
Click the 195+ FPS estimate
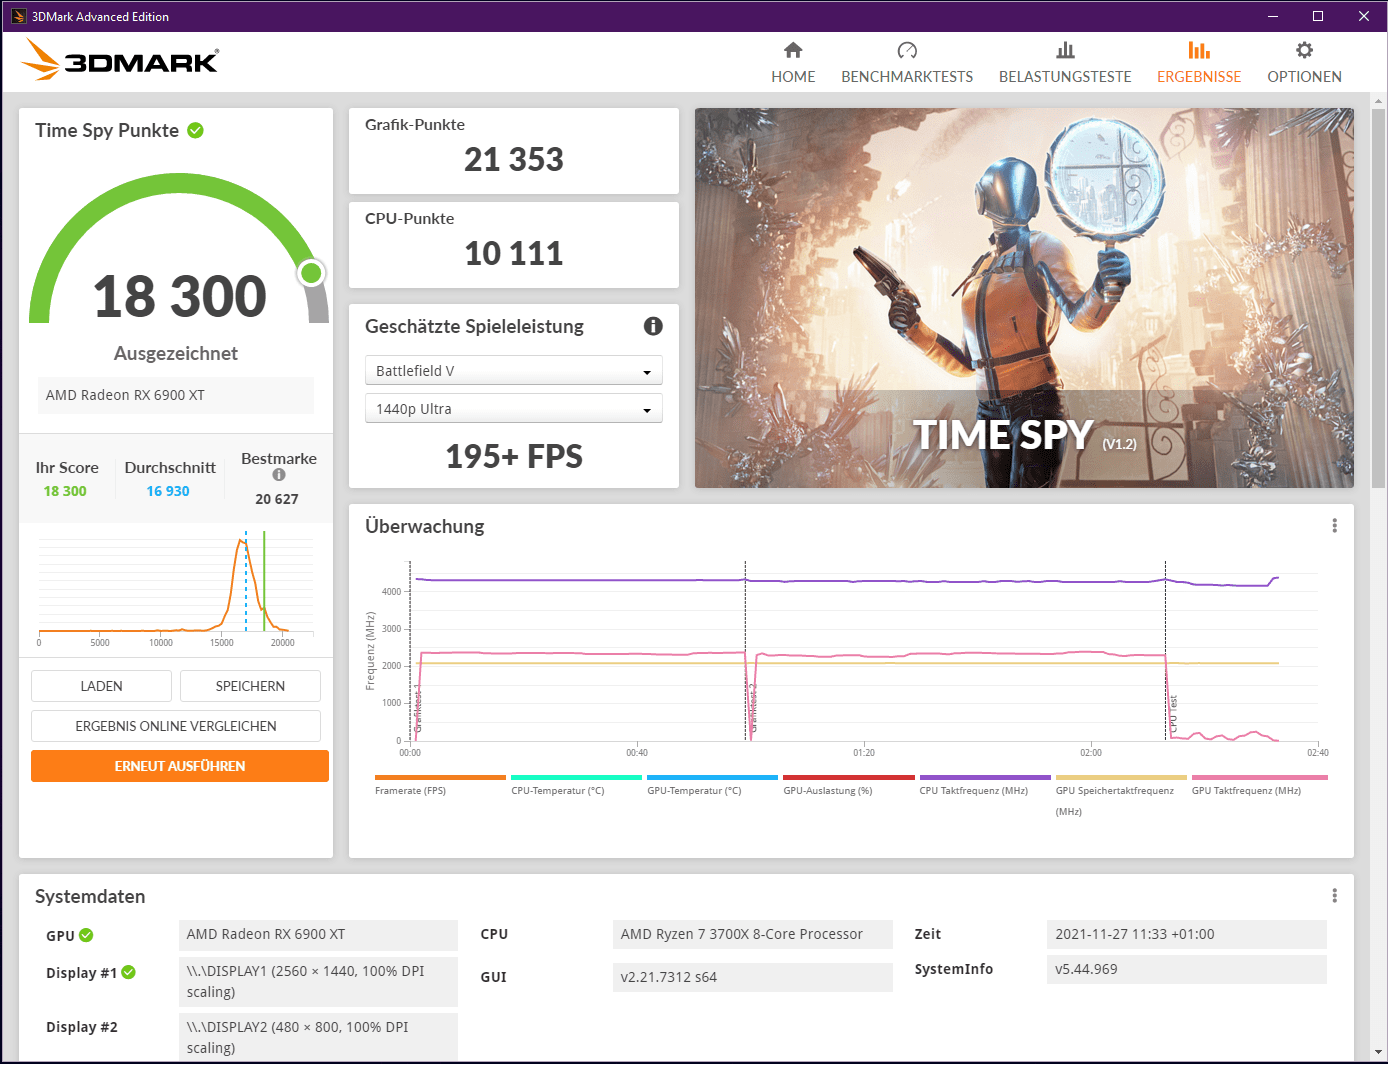514,457
